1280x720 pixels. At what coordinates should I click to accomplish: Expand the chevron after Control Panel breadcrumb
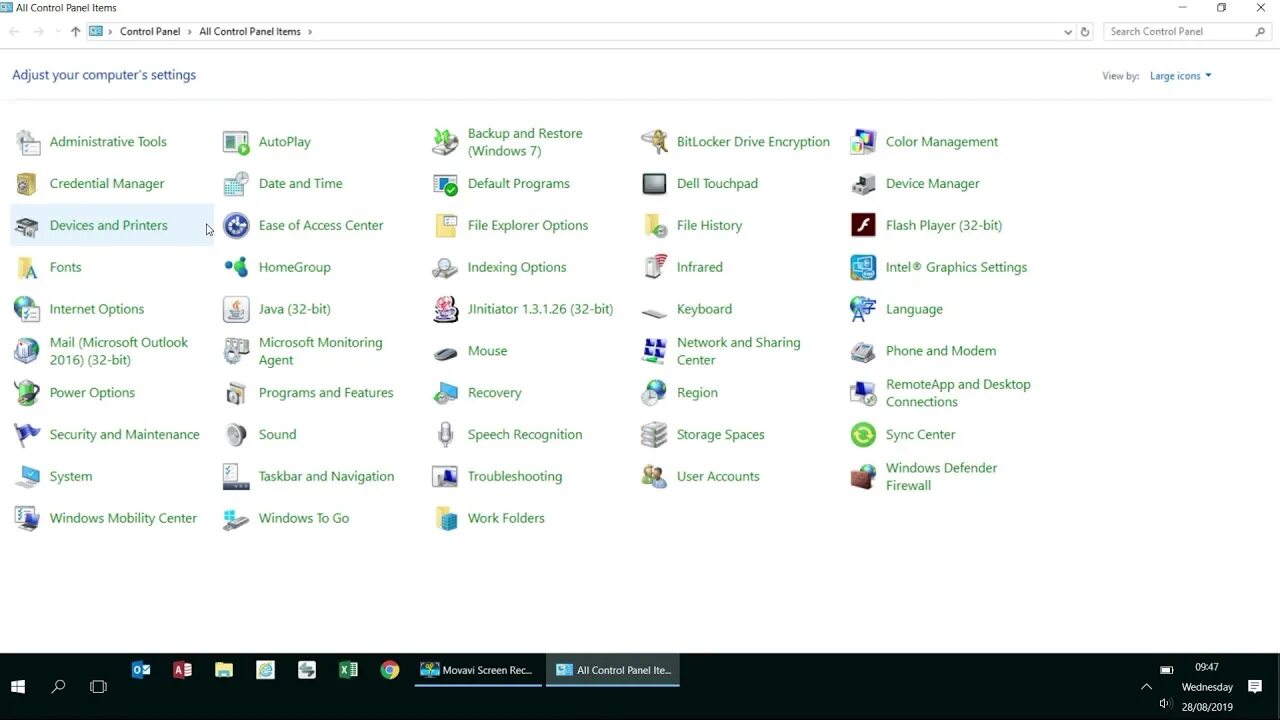pos(190,32)
